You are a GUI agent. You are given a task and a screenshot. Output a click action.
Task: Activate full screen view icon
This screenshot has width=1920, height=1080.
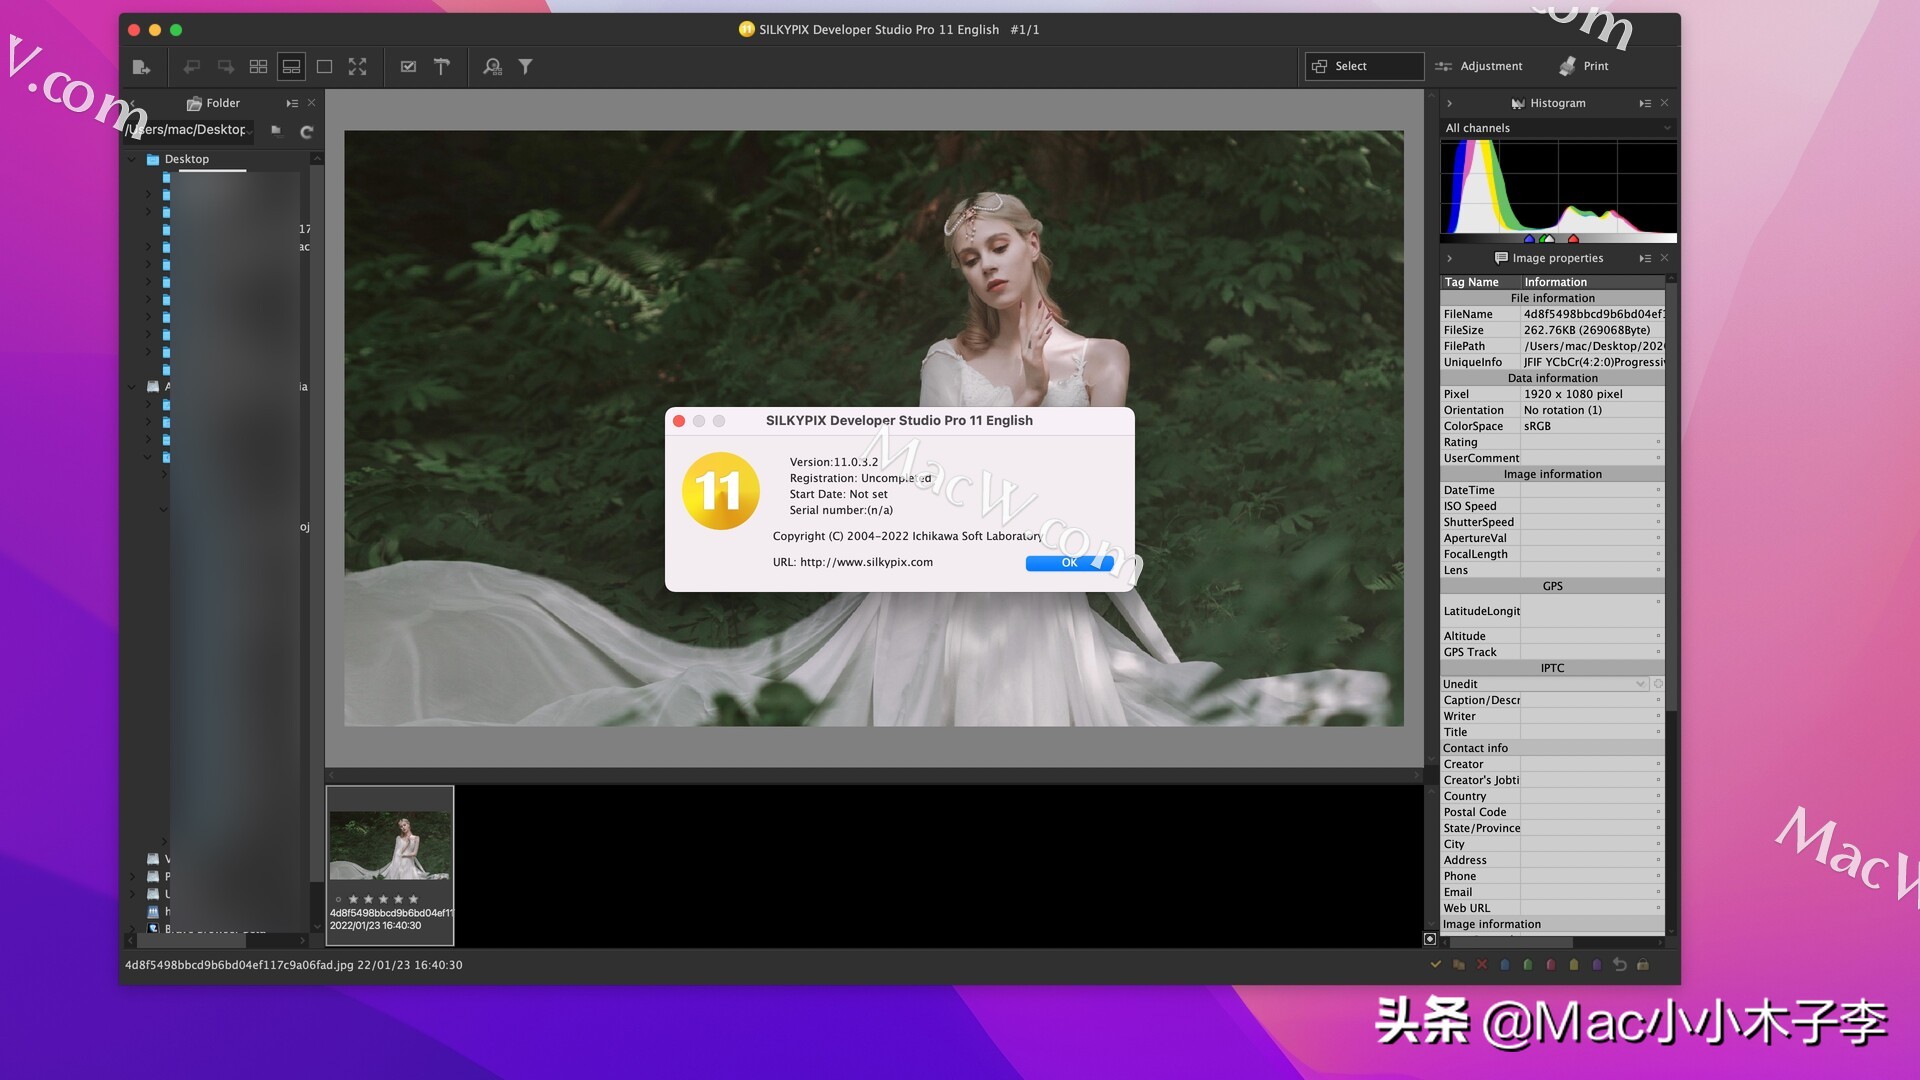pyautogui.click(x=358, y=66)
